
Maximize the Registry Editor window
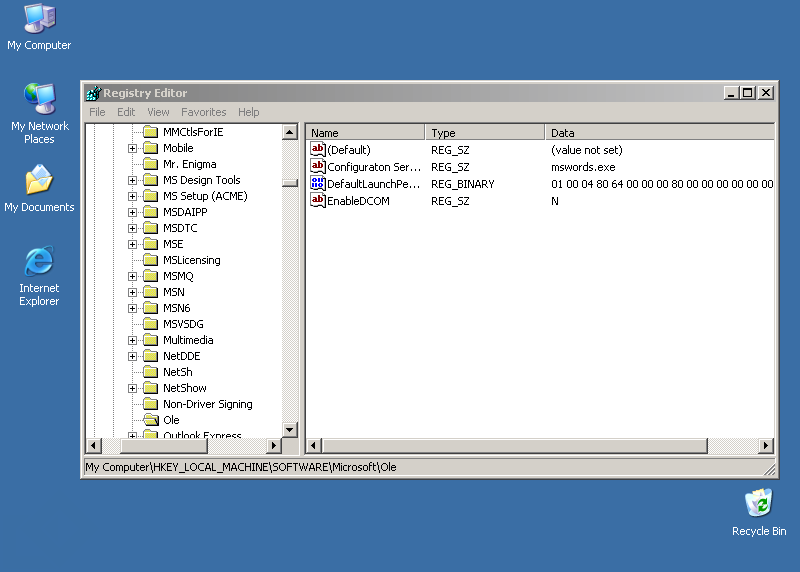click(748, 93)
